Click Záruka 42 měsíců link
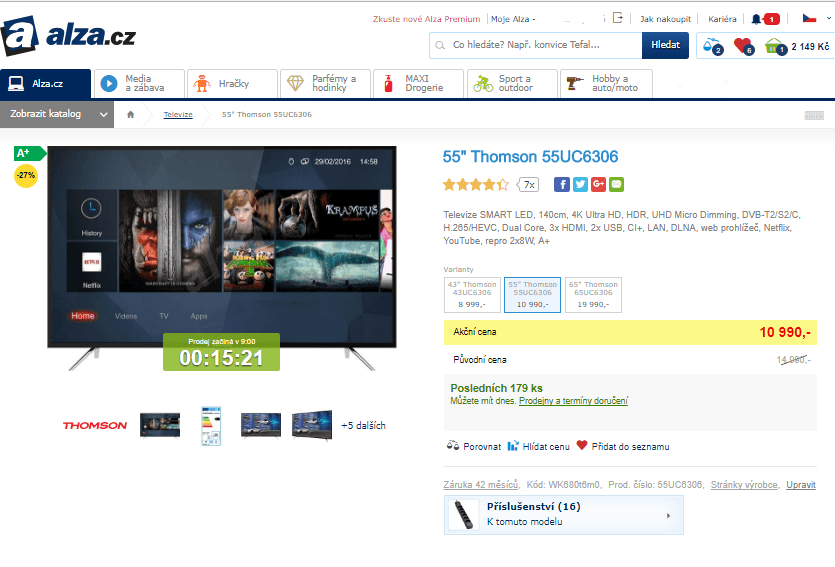 [x=481, y=484]
